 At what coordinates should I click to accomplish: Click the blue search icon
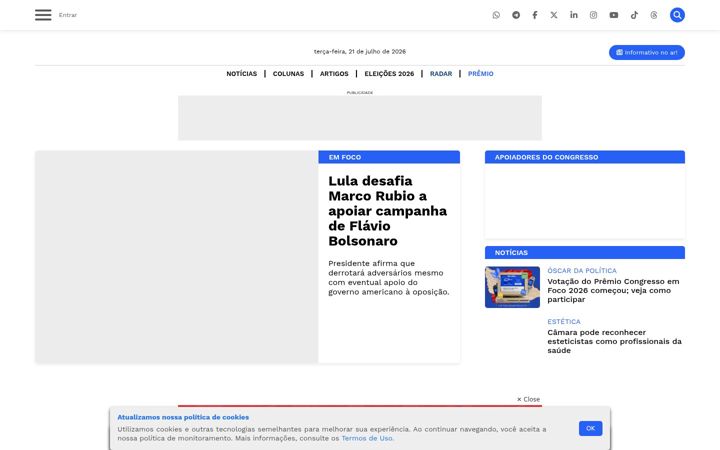click(x=677, y=15)
